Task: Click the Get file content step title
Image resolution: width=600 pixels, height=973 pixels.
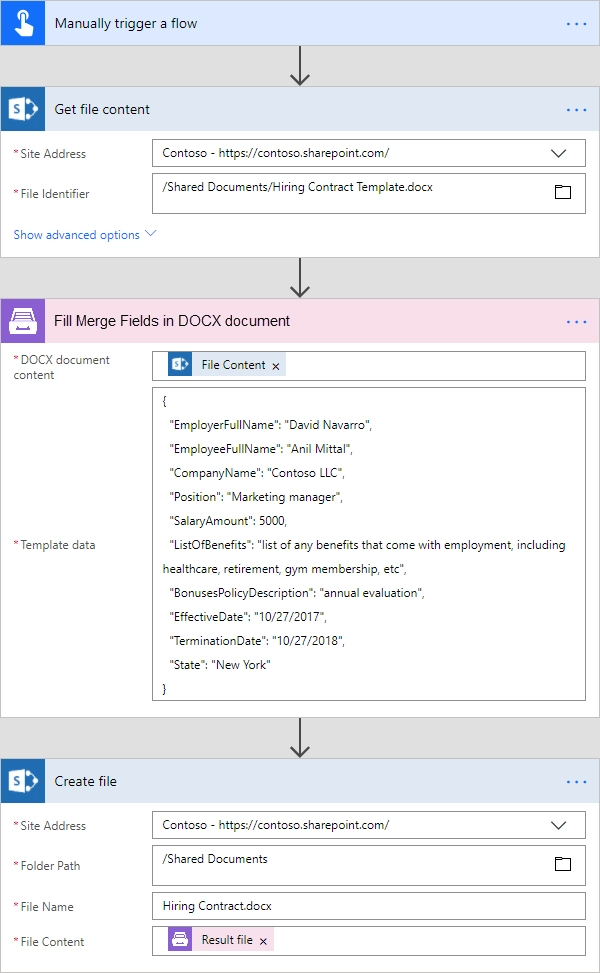Action: pyautogui.click(x=102, y=109)
